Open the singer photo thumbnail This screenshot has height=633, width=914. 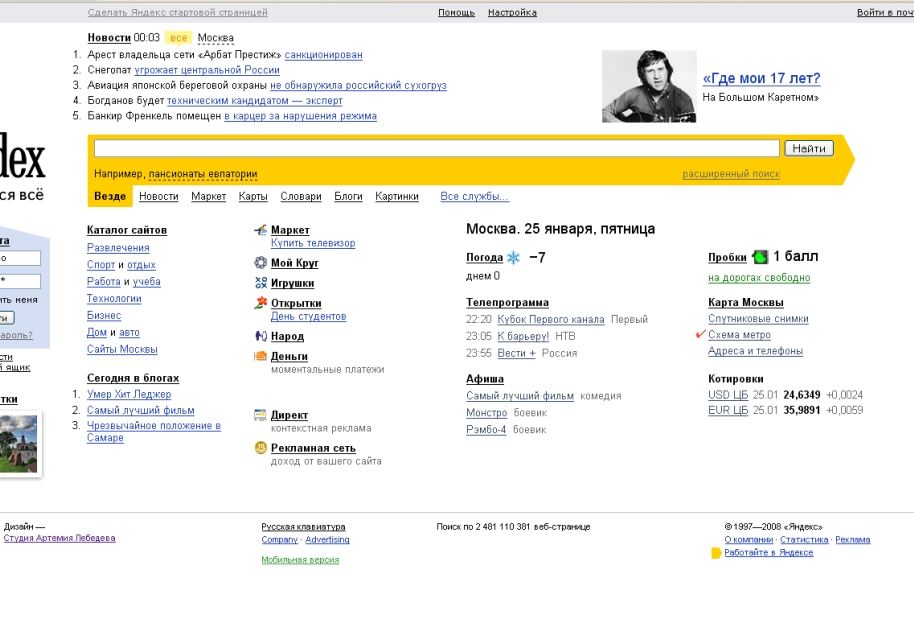tap(649, 86)
